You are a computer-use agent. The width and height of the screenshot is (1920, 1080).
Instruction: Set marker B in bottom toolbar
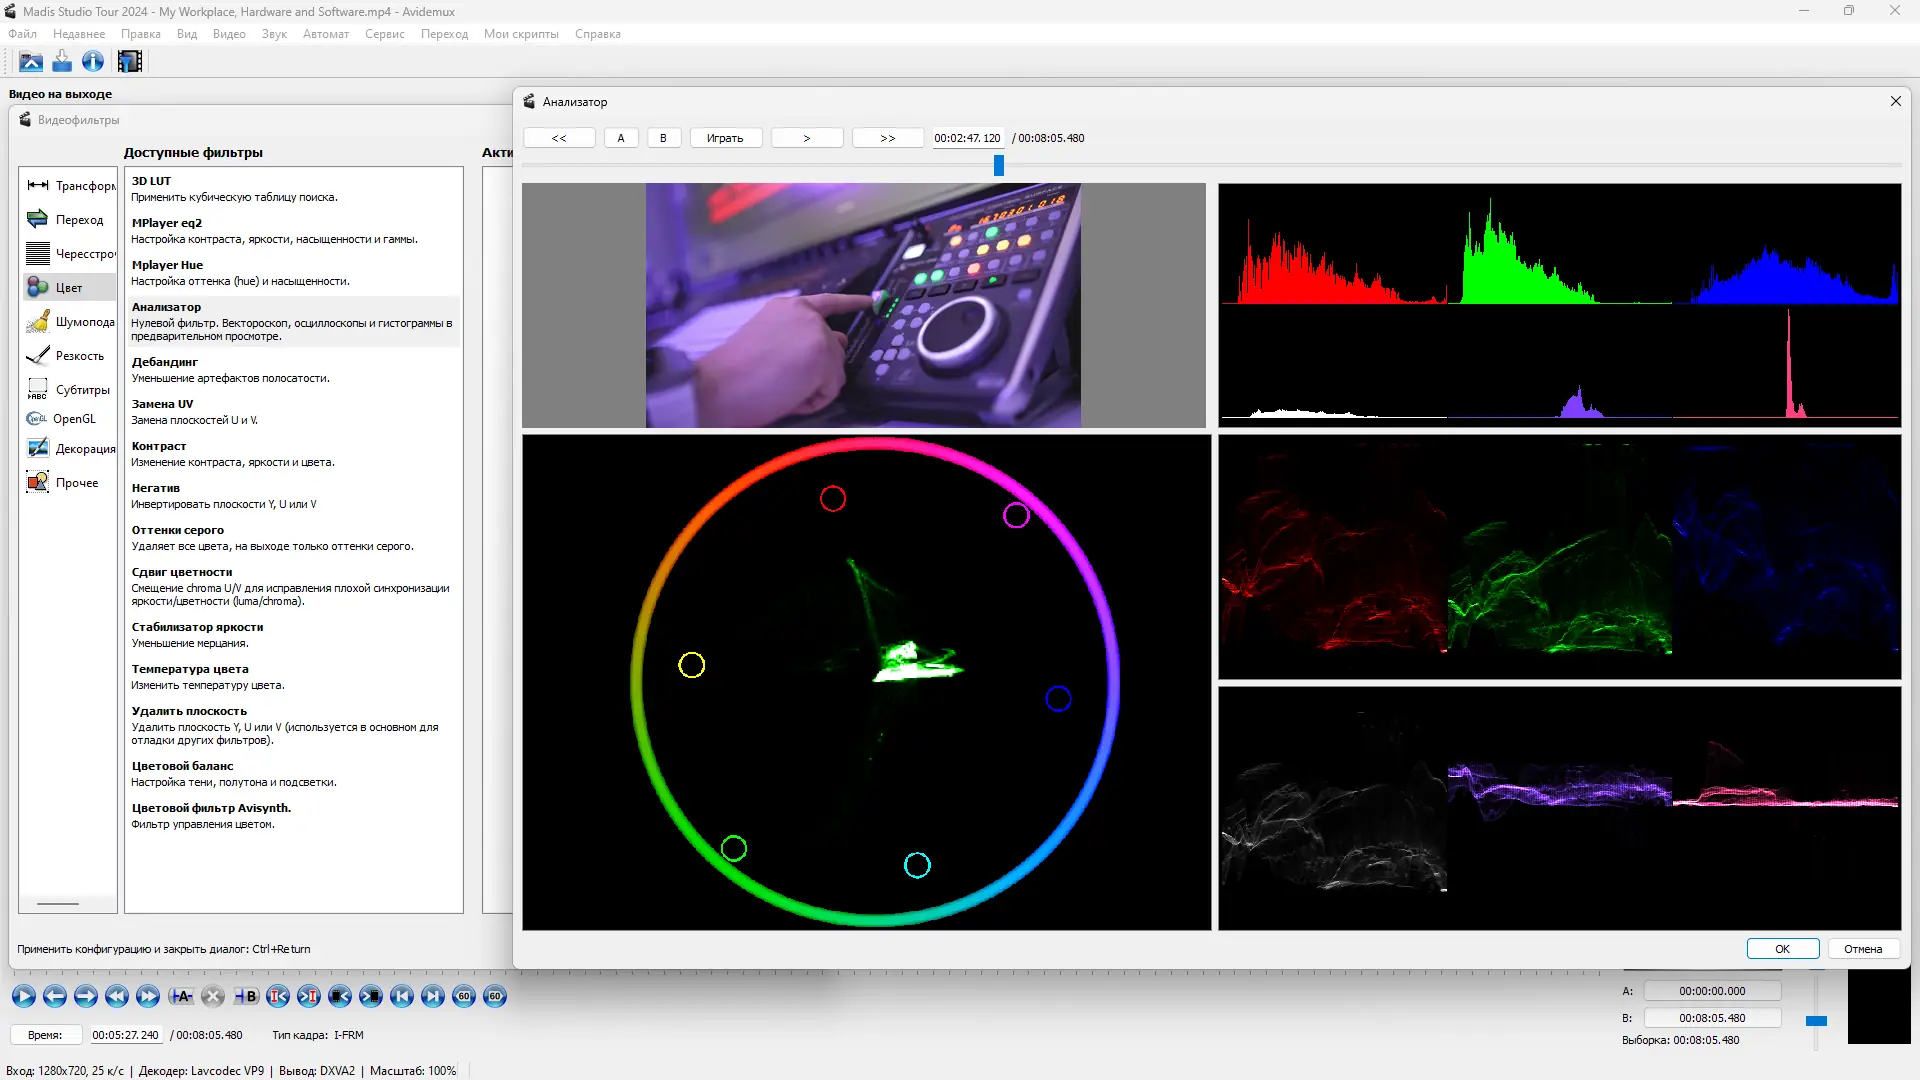click(246, 996)
